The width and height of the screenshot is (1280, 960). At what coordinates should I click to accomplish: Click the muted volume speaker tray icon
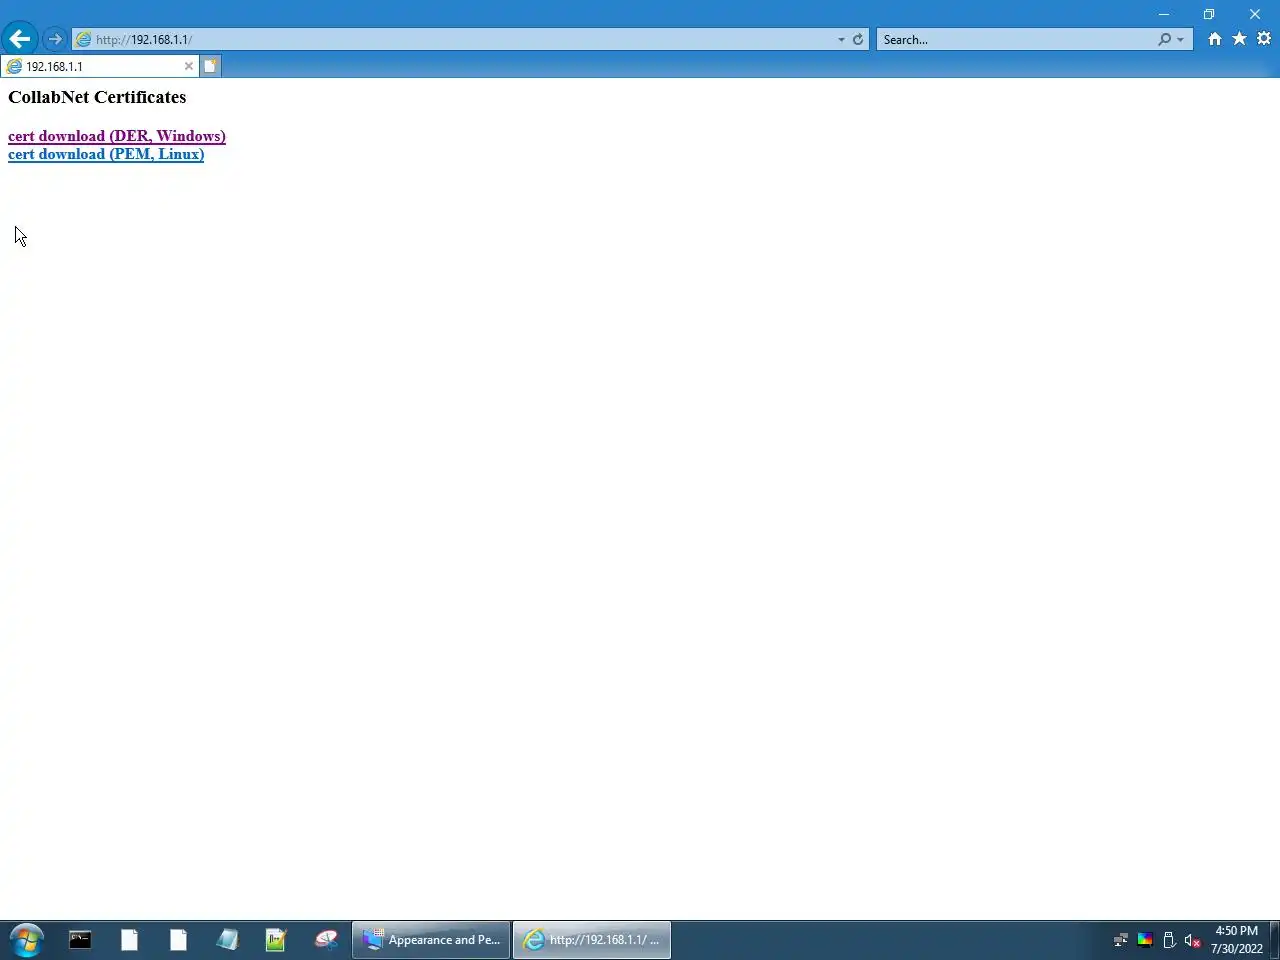[x=1192, y=940]
